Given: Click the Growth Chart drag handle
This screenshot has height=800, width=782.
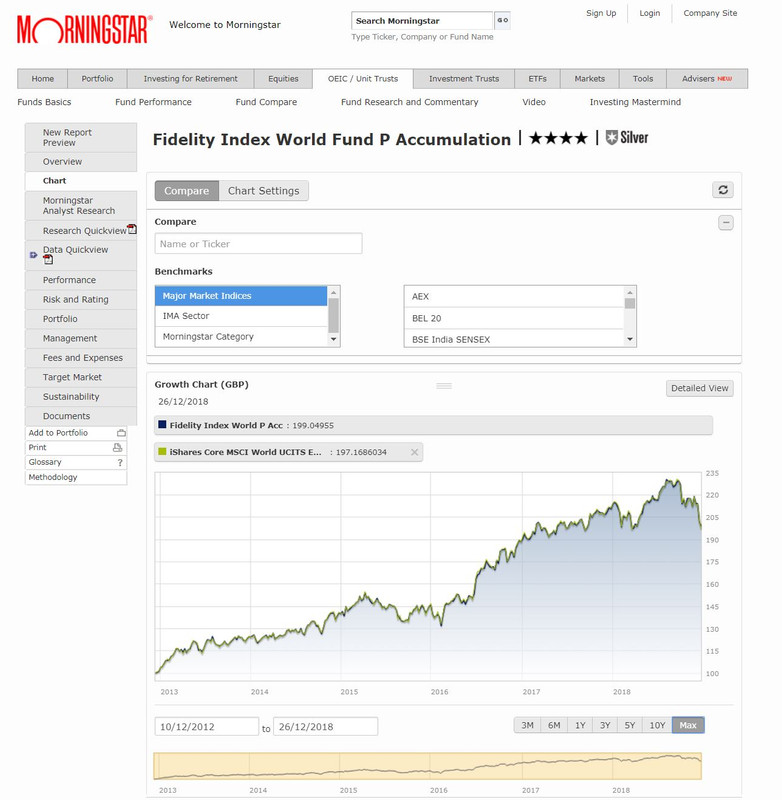Looking at the screenshot, I should 444,386.
